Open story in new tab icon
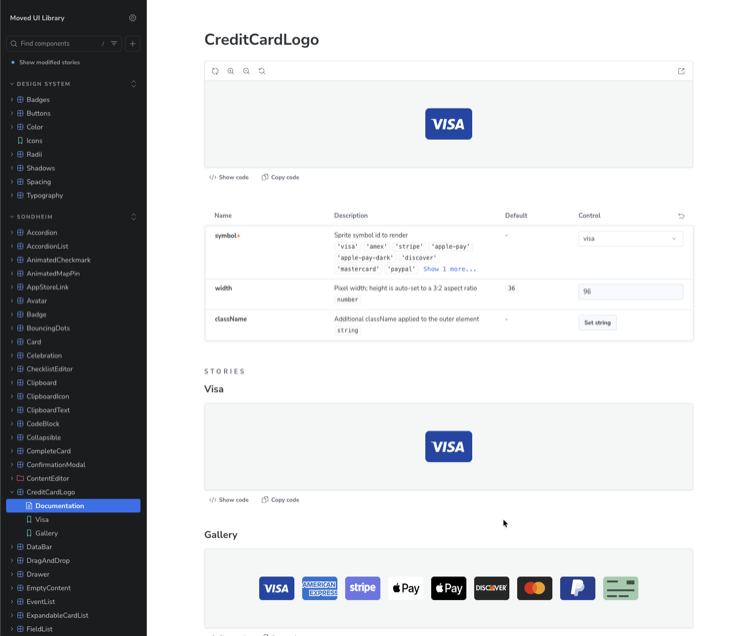Image resolution: width=750 pixels, height=636 pixels. 681,71
